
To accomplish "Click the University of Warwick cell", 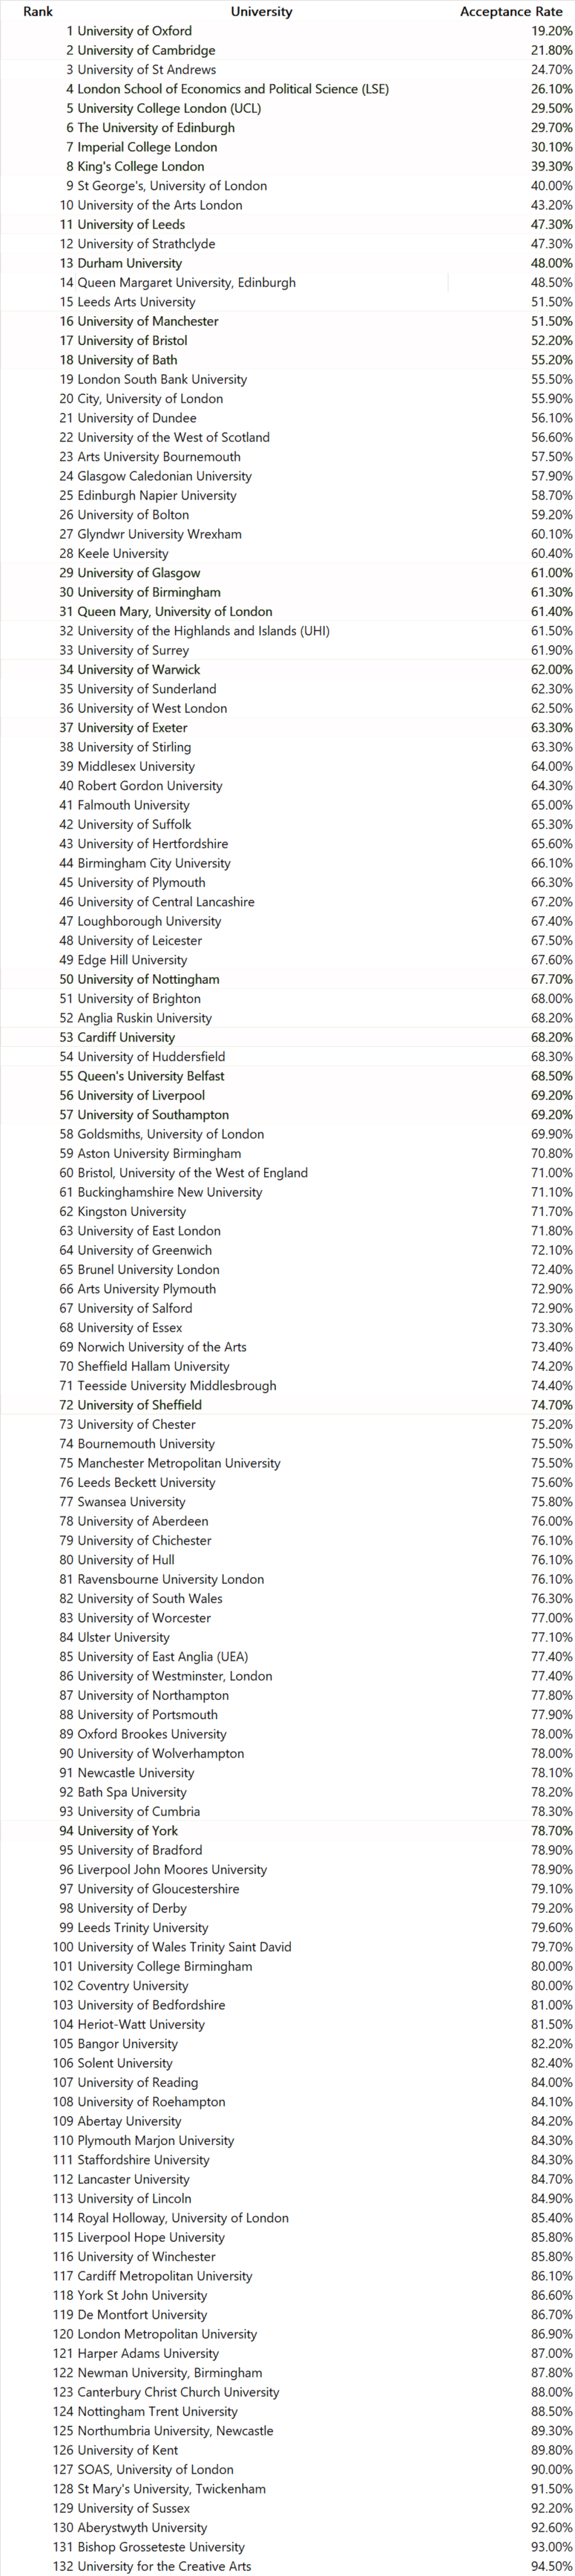I will [x=139, y=670].
